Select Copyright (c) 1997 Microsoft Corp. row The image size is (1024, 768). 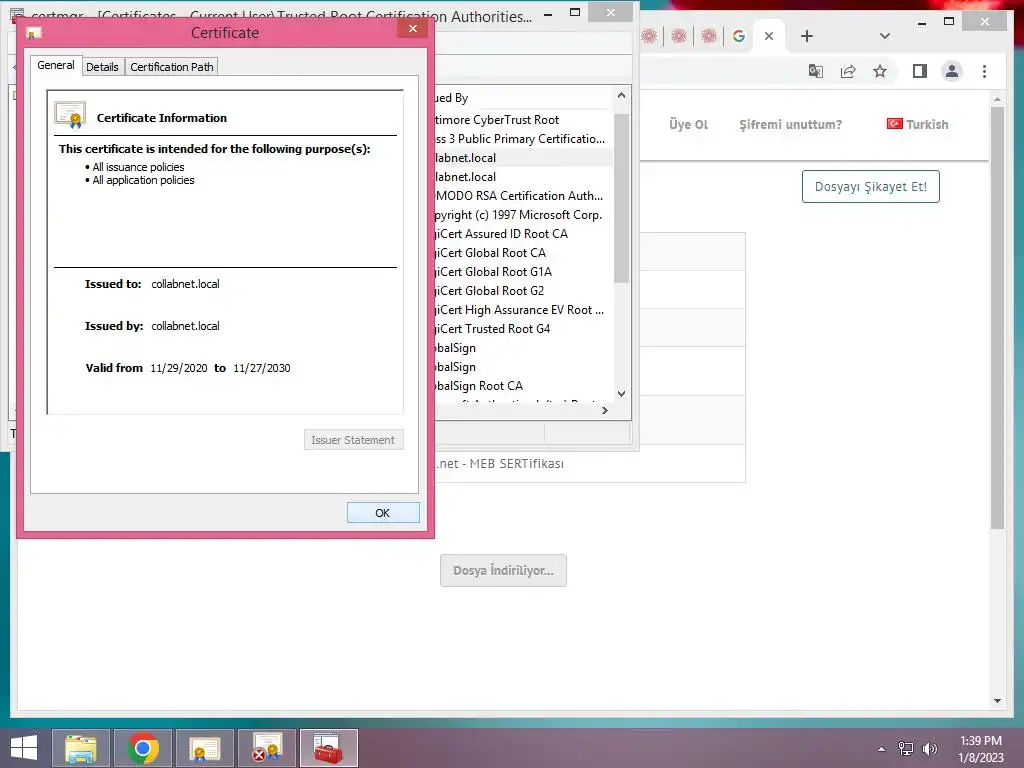click(x=524, y=215)
